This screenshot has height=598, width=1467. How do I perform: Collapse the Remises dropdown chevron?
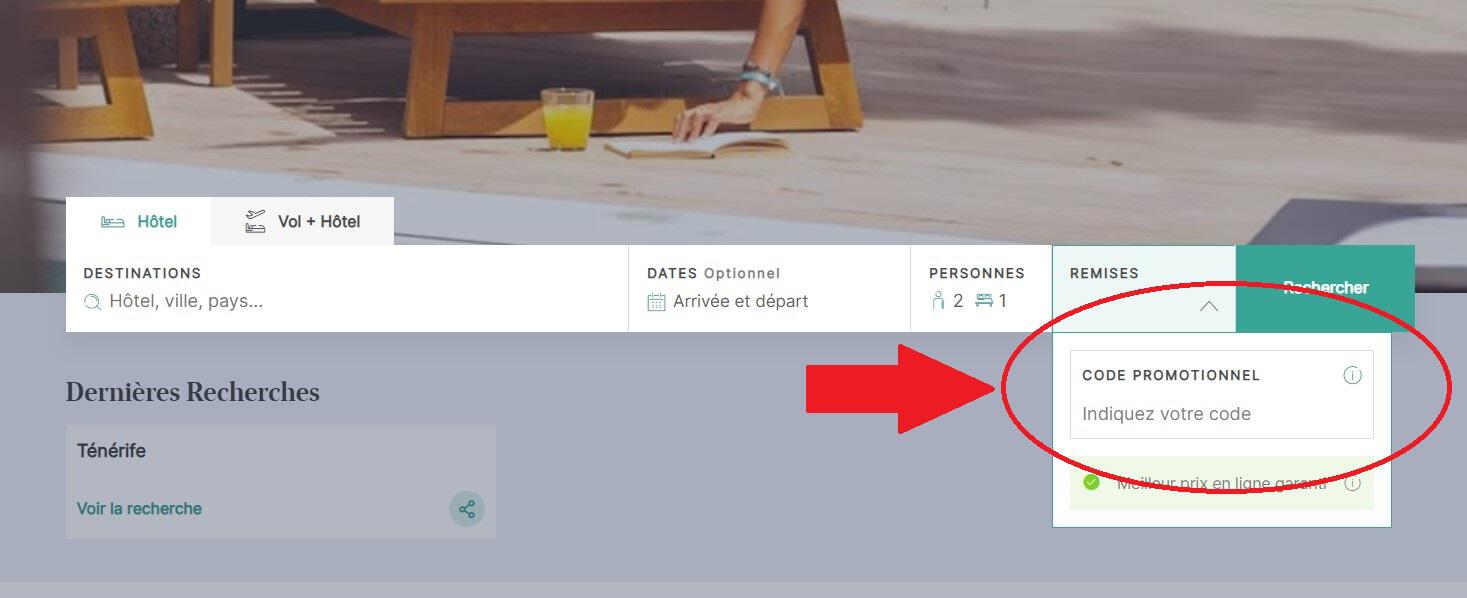pos(1209,306)
